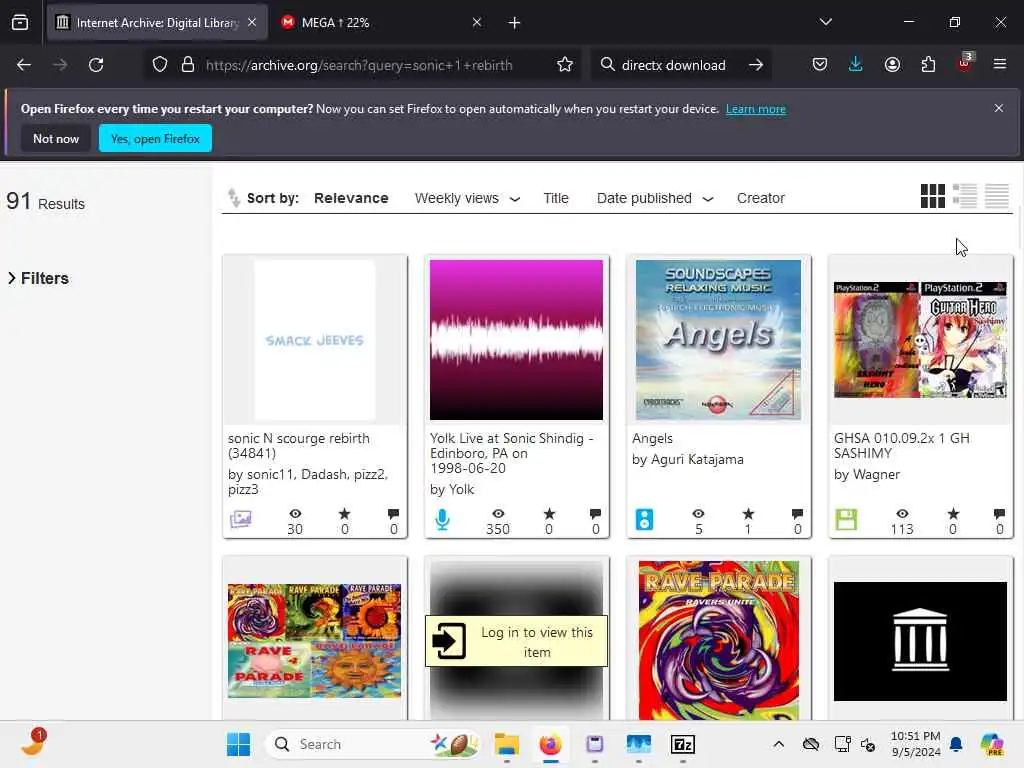Click the pink waveform audio thumbnail
This screenshot has height=768, width=1024.
pyautogui.click(x=517, y=340)
